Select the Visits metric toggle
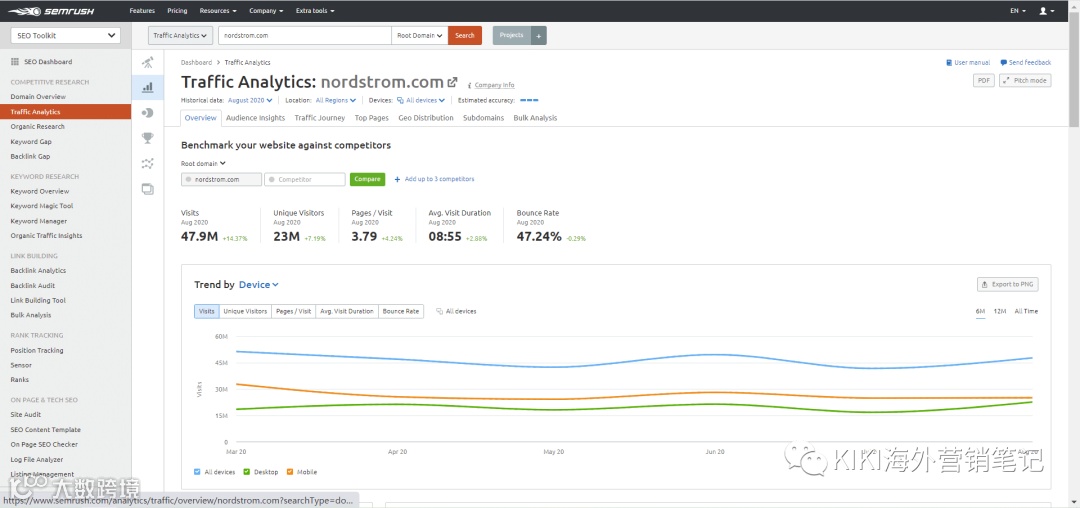Viewport: 1080px width, 508px height. click(x=207, y=311)
